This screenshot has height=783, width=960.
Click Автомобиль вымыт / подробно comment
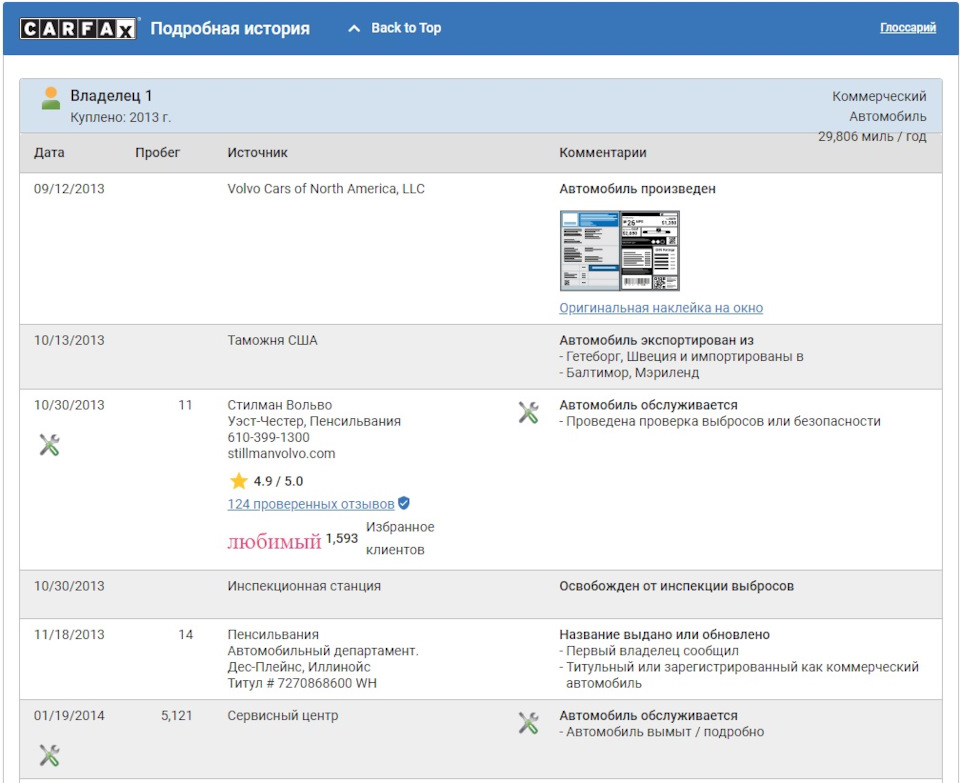(x=665, y=732)
